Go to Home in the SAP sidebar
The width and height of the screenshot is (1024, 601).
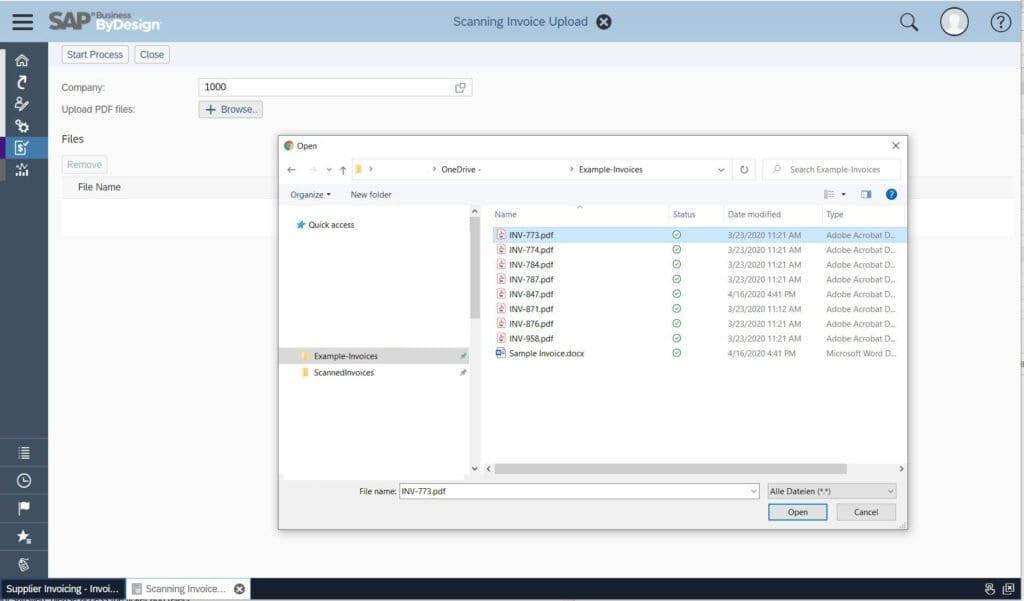[x=22, y=61]
